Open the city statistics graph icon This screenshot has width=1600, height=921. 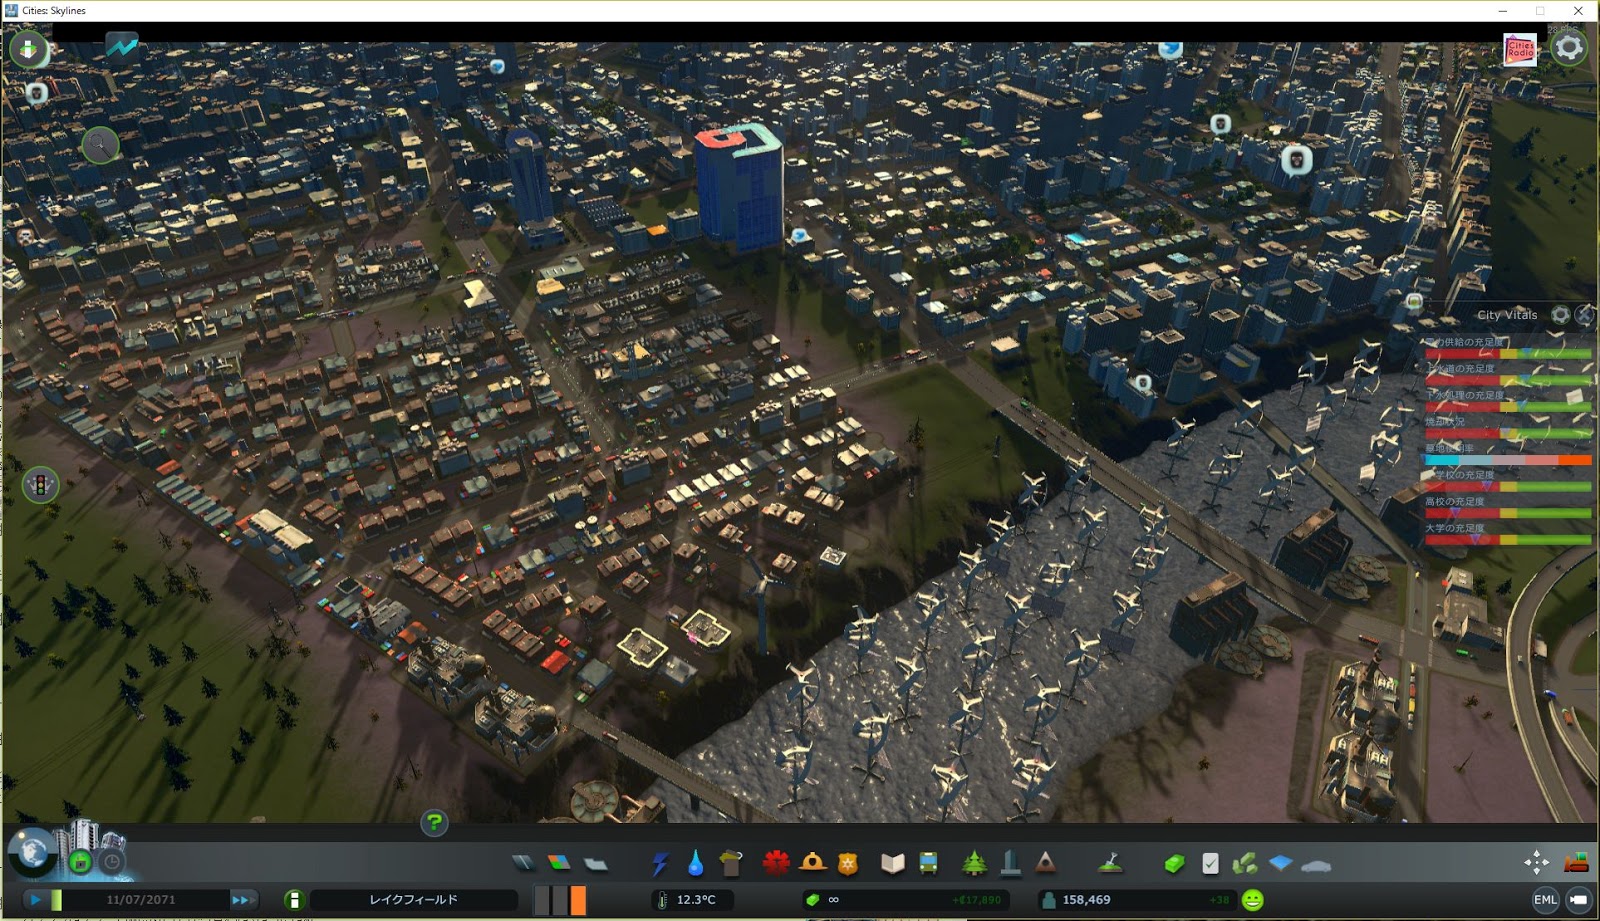coord(122,47)
